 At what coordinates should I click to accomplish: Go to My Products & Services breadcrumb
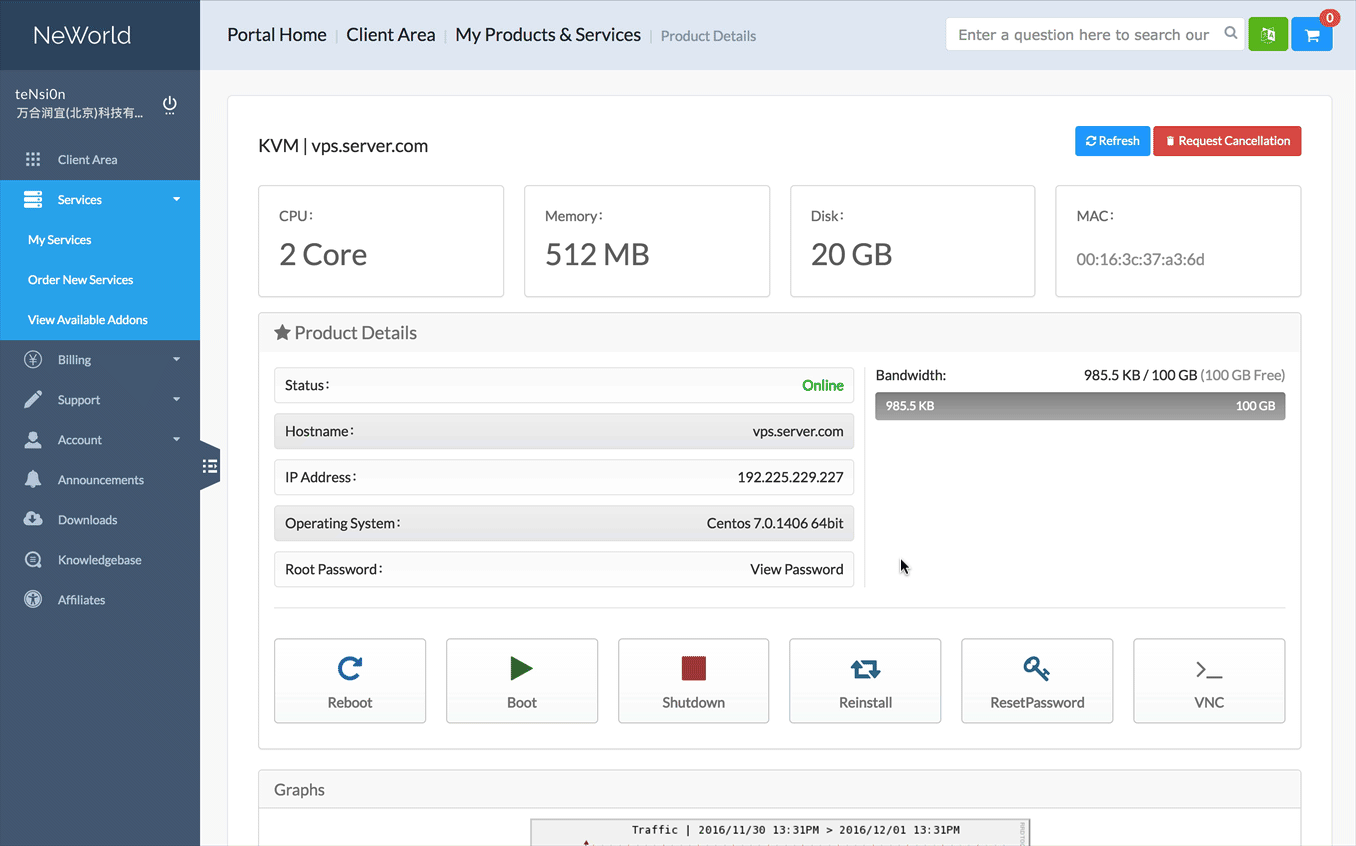tap(548, 35)
